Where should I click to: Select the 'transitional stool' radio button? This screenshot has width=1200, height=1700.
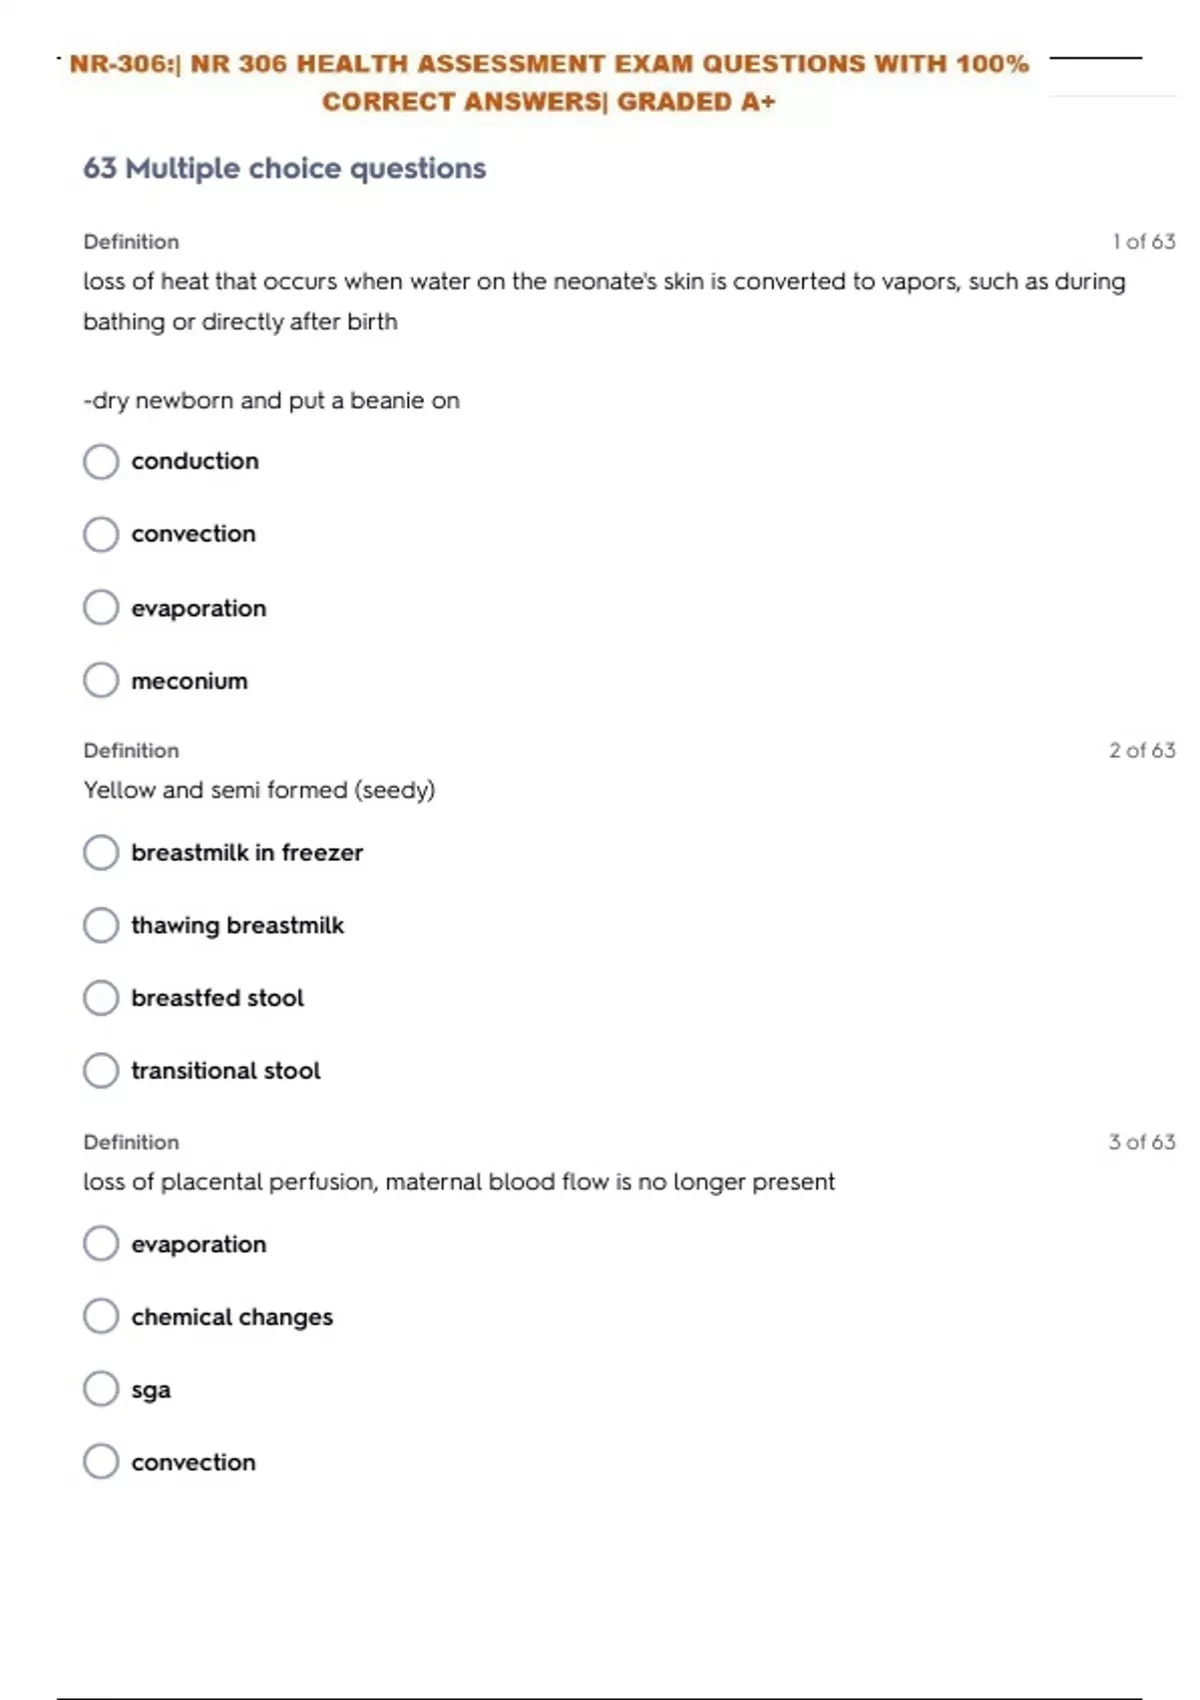101,1071
